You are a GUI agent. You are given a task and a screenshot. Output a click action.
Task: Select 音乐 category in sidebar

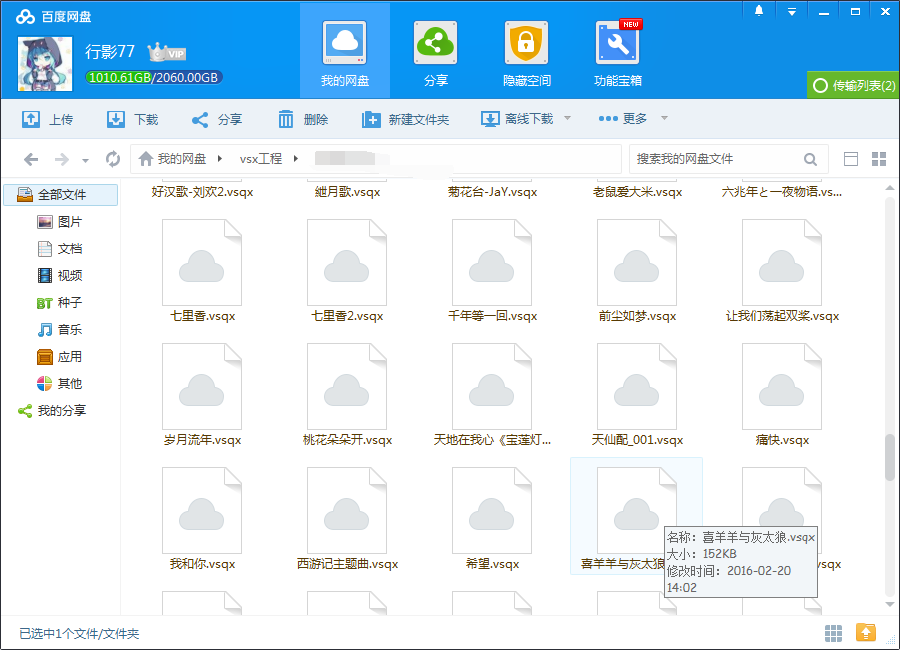click(x=60, y=330)
